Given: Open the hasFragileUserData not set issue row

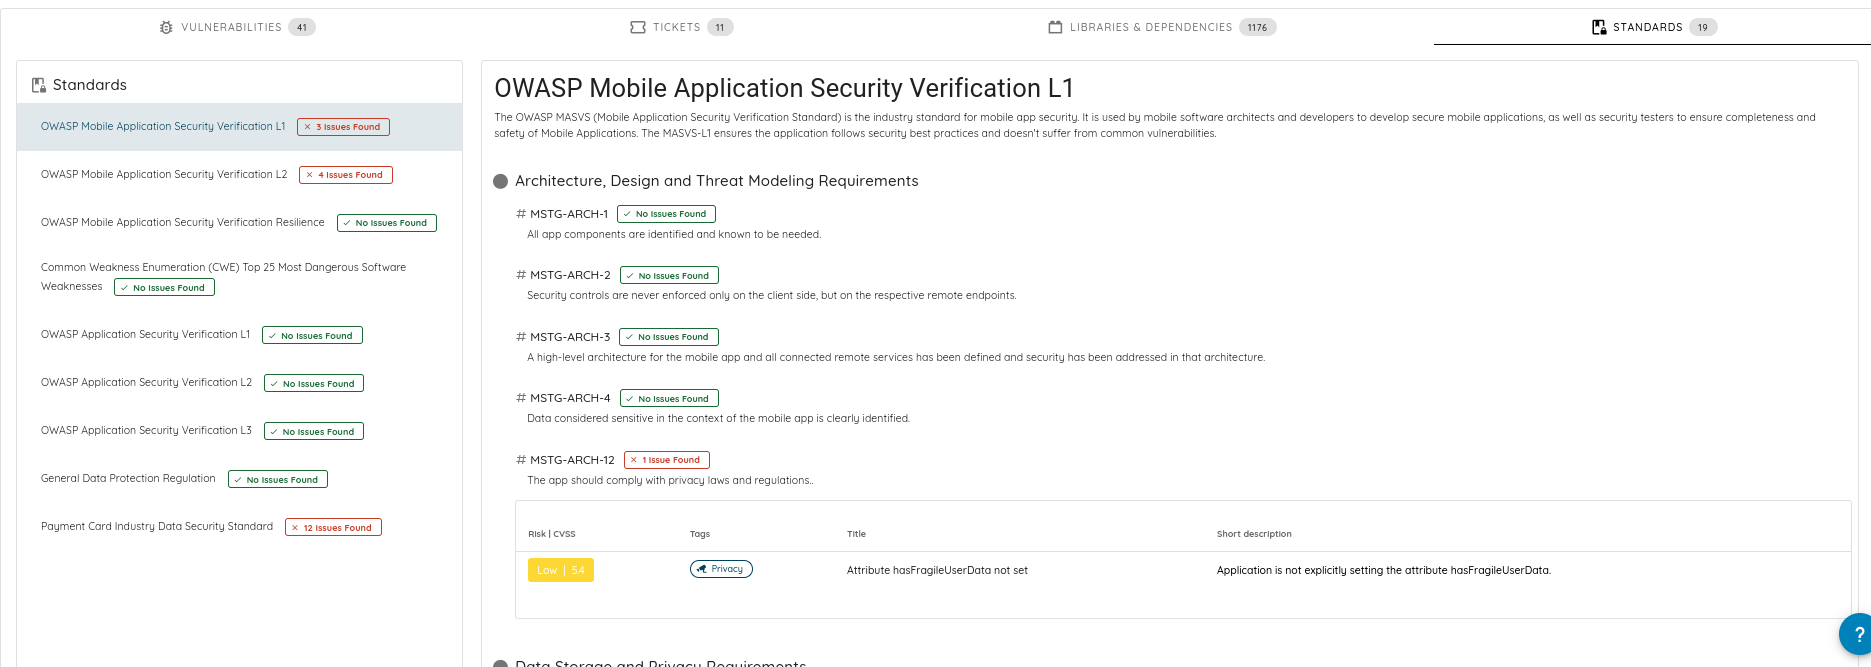Looking at the screenshot, I should [937, 570].
